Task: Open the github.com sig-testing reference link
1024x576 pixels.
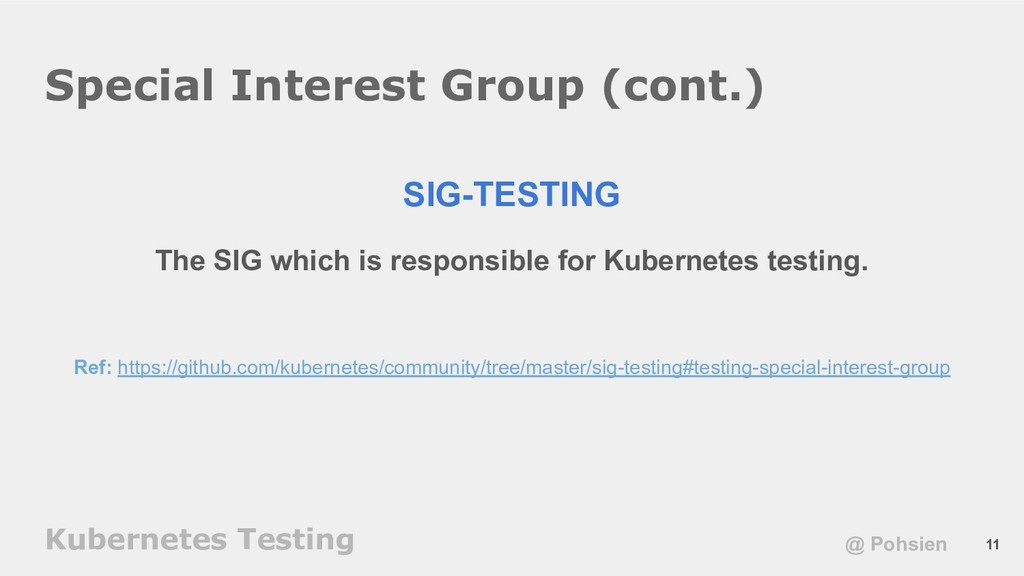Action: 534,368
